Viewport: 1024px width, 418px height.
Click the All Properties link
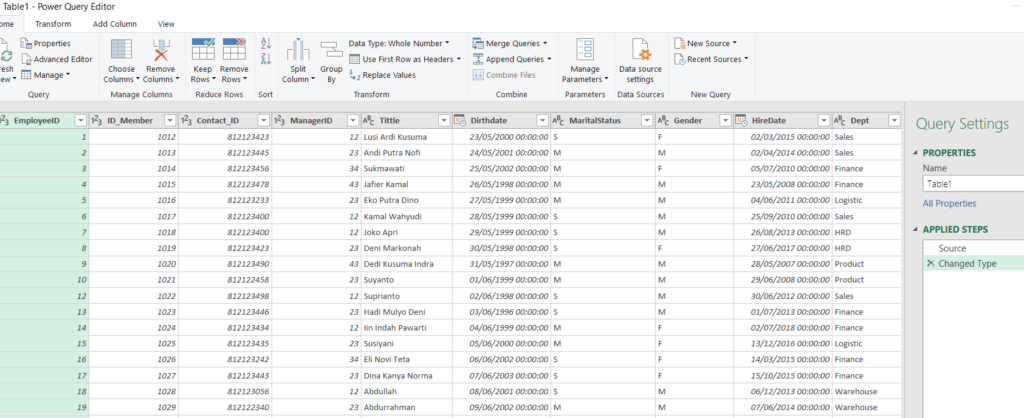(950, 204)
